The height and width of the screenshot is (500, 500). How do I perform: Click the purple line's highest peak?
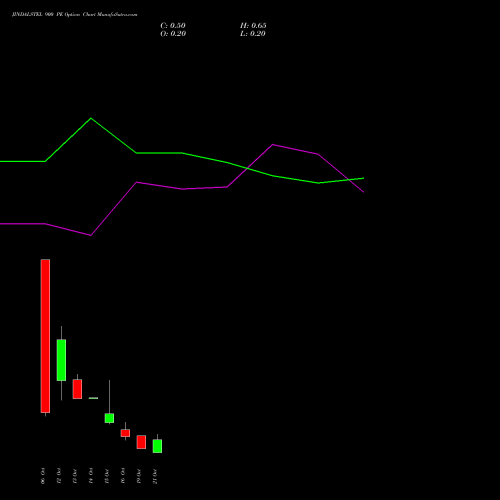point(273,145)
